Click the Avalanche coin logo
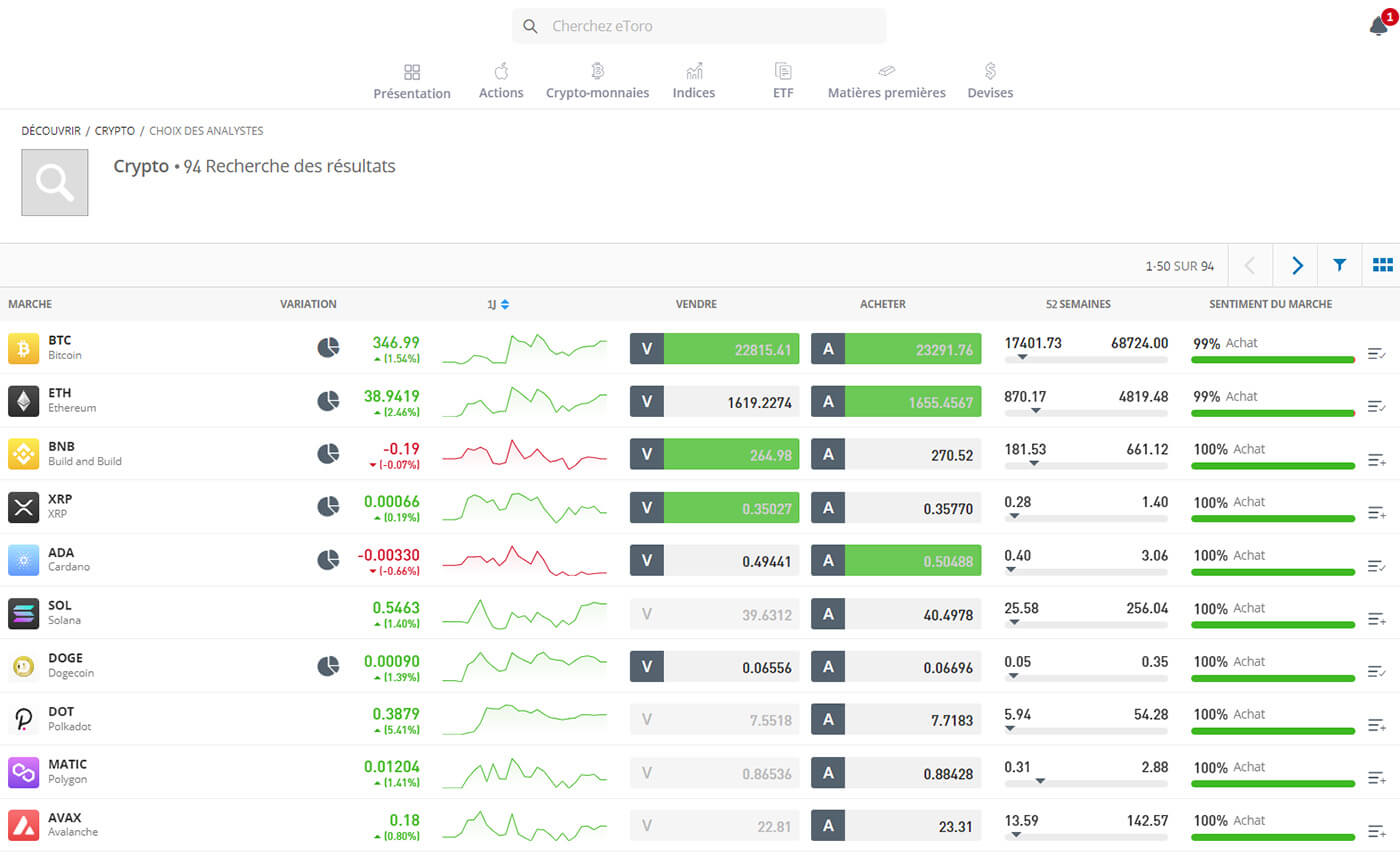This screenshot has height=857, width=1400. tap(24, 825)
